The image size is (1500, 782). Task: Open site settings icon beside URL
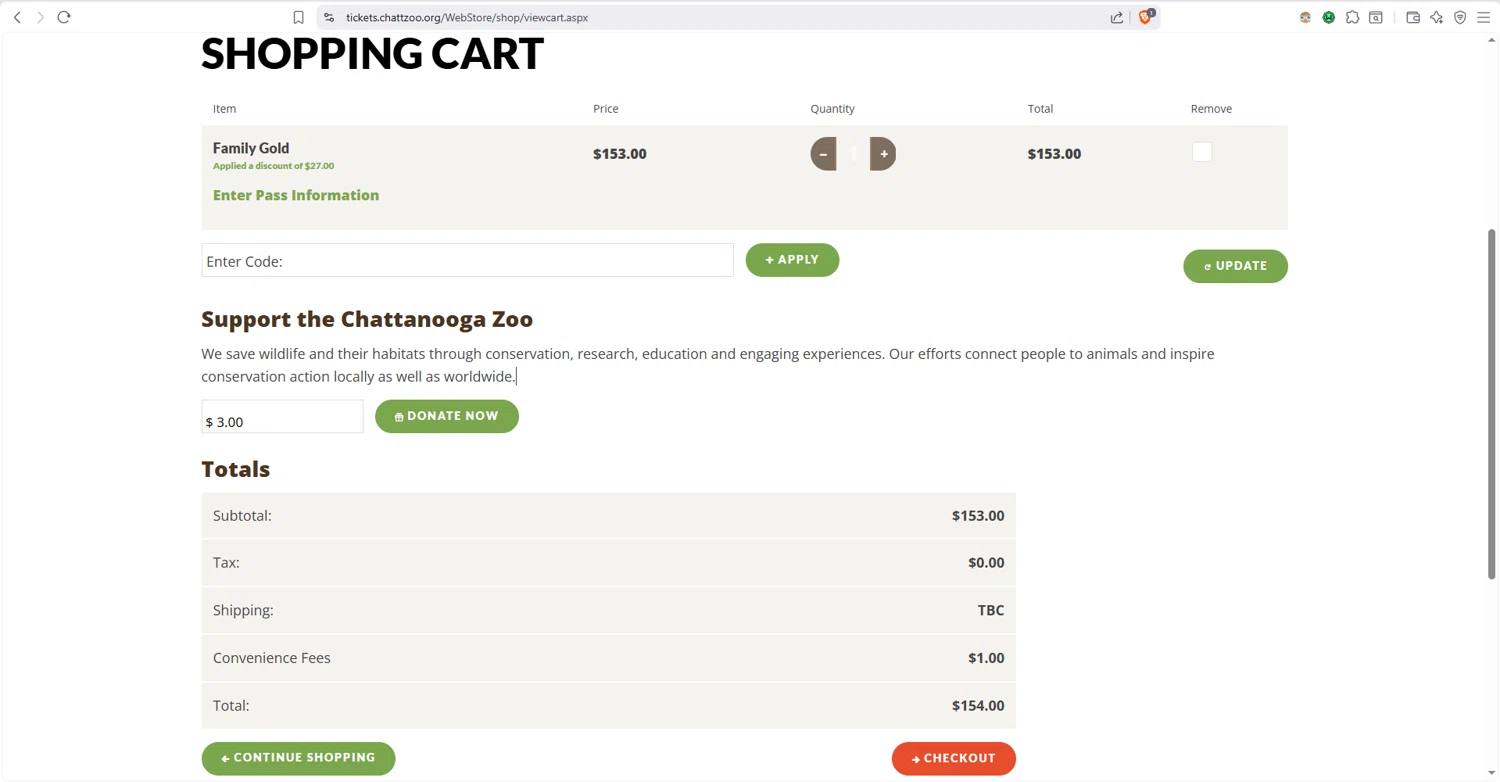329,17
